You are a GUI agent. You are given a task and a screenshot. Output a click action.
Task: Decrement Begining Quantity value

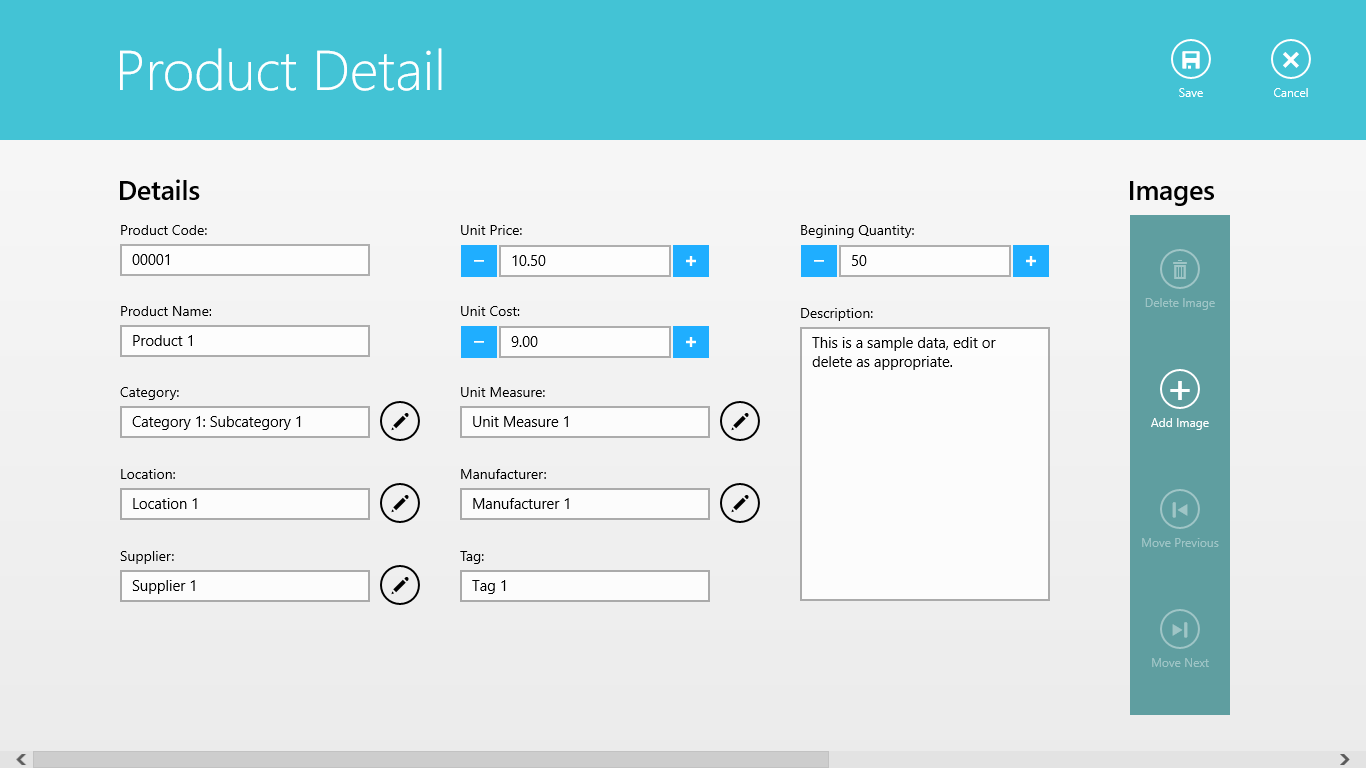pyautogui.click(x=818, y=261)
